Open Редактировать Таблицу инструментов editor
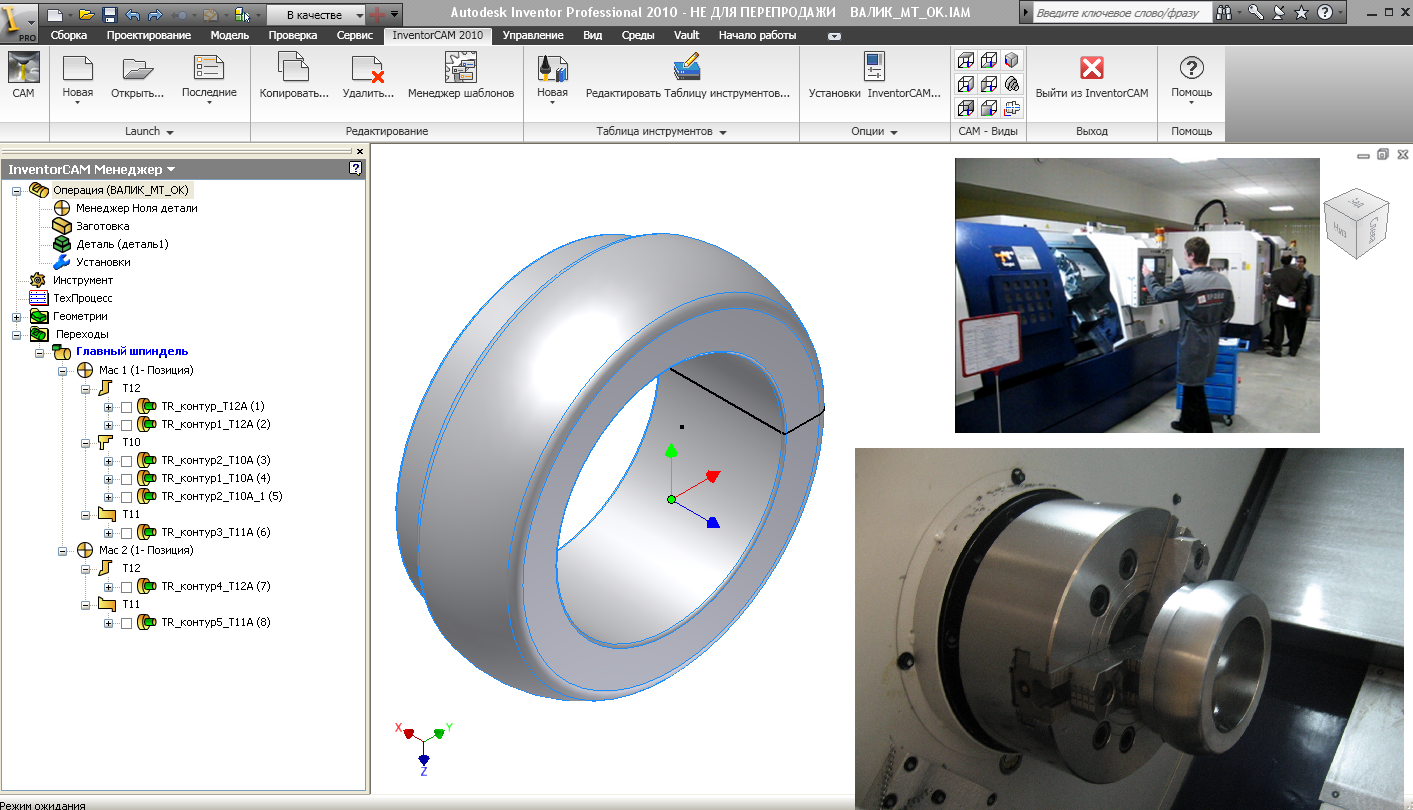Viewport: 1413px width, 810px height. pos(688,76)
